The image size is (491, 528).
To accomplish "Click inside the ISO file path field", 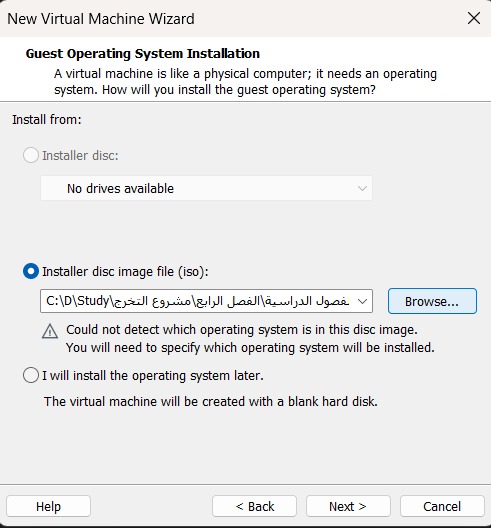I will 199,301.
